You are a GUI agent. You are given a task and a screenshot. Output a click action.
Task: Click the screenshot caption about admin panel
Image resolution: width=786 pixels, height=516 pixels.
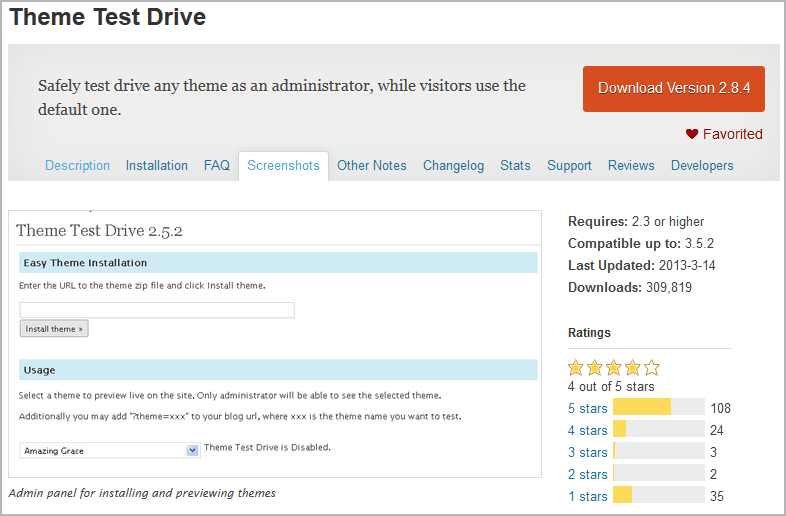pos(142,493)
